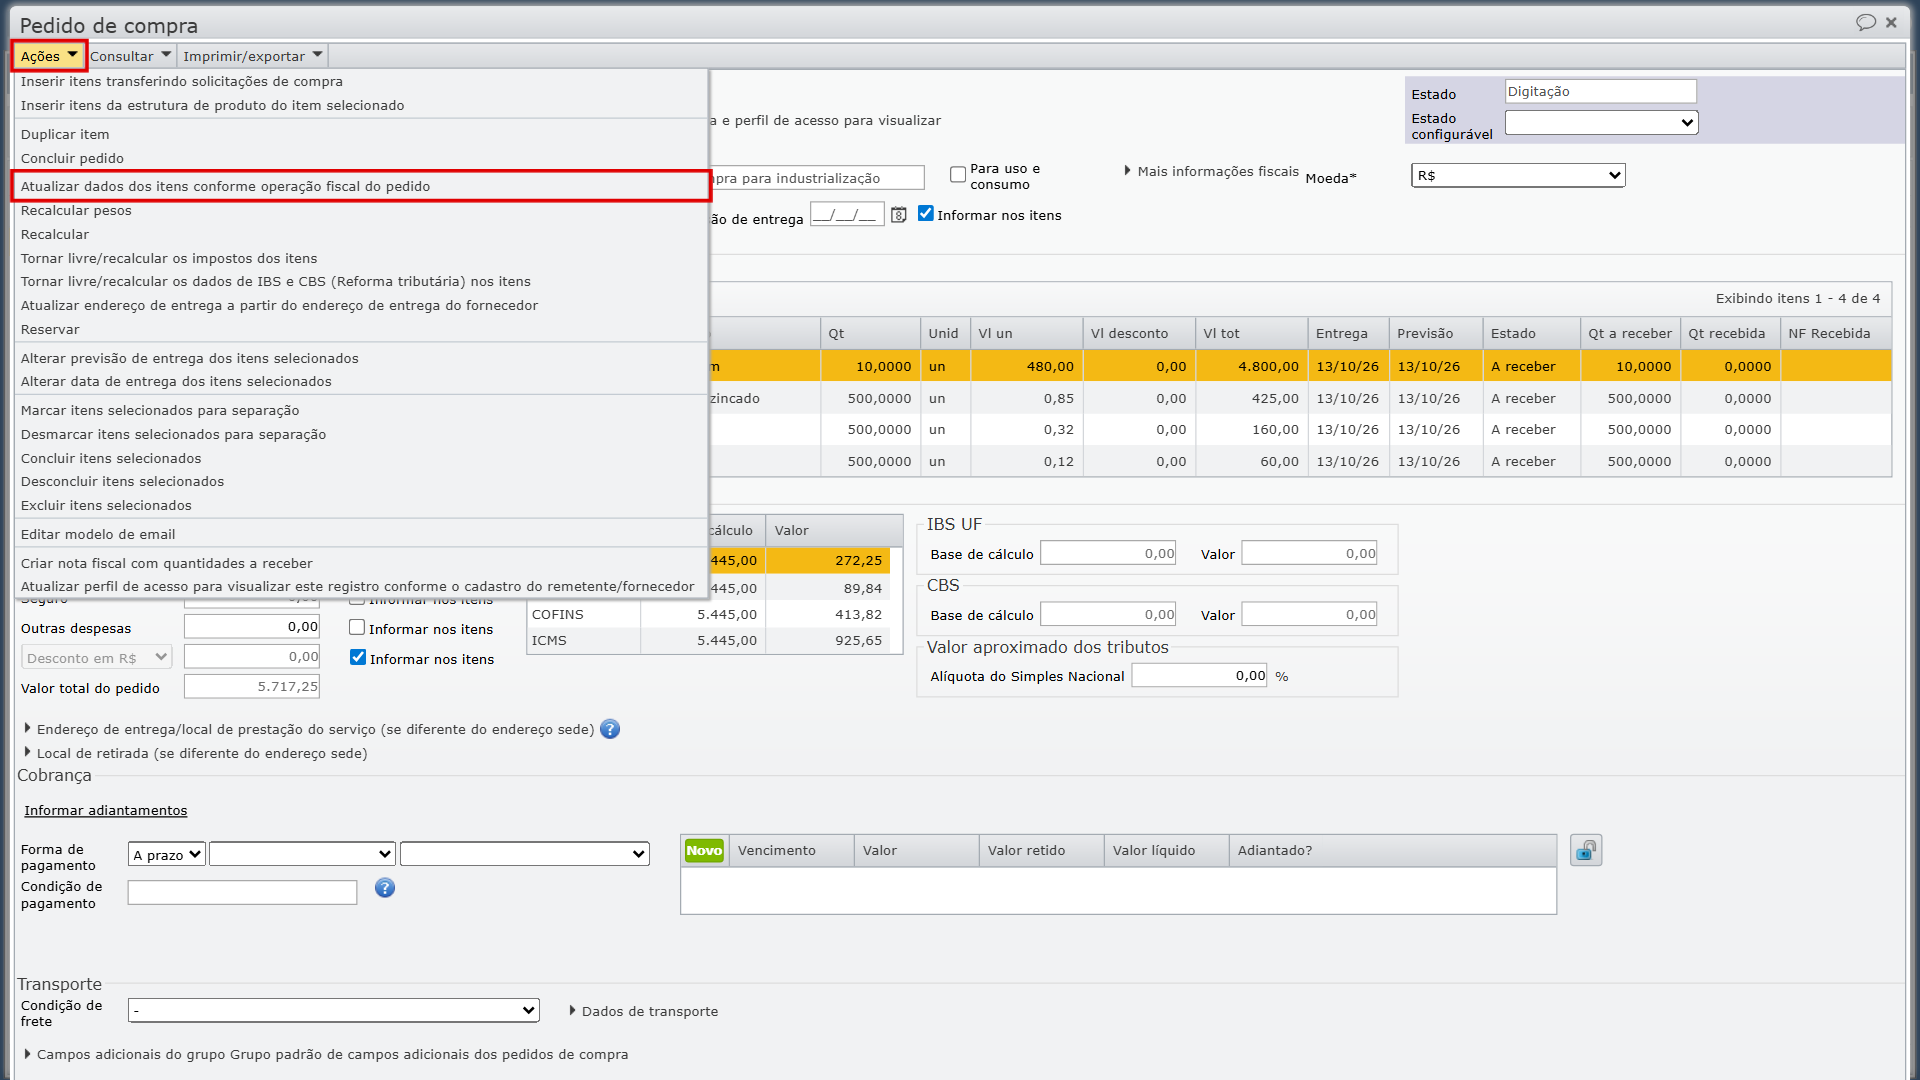Click the Alíquota do Simples Nacional field
Screen dimensions: 1920x1080
pos(1199,675)
